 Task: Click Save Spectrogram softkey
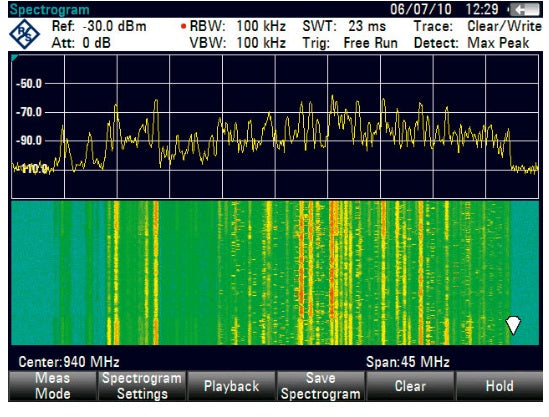click(x=320, y=386)
